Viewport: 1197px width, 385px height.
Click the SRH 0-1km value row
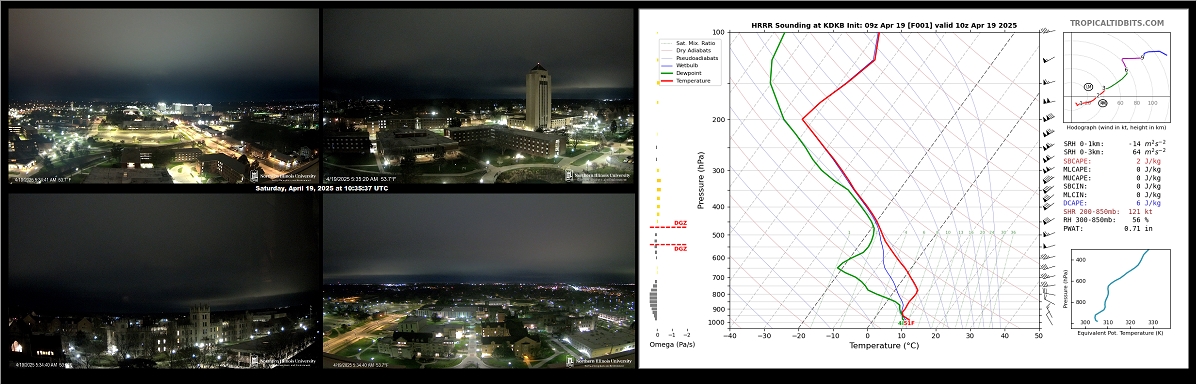click(1115, 144)
